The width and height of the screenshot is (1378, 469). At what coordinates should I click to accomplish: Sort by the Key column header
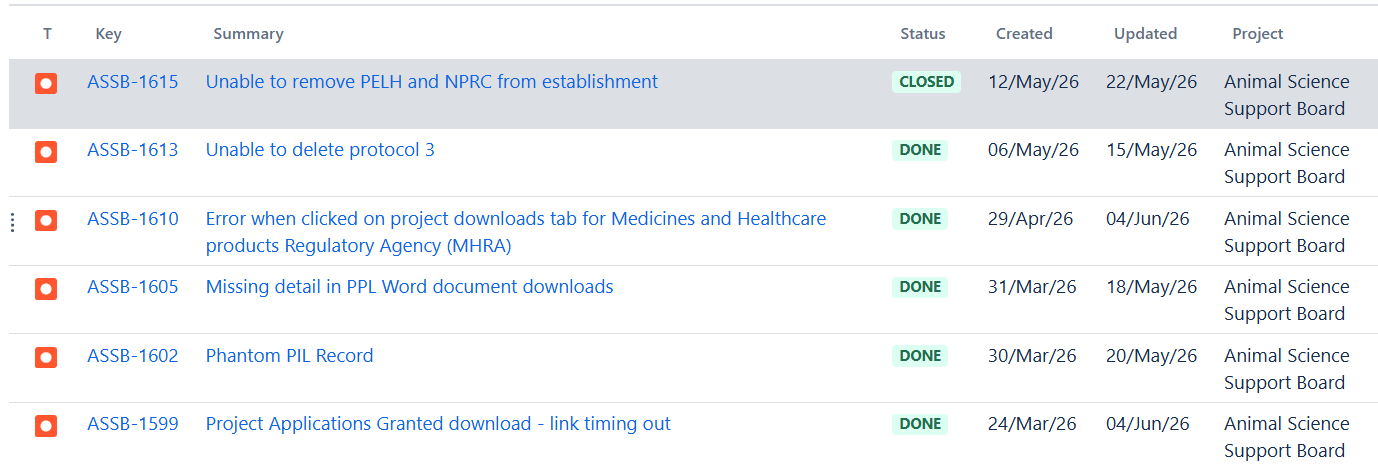(x=109, y=34)
